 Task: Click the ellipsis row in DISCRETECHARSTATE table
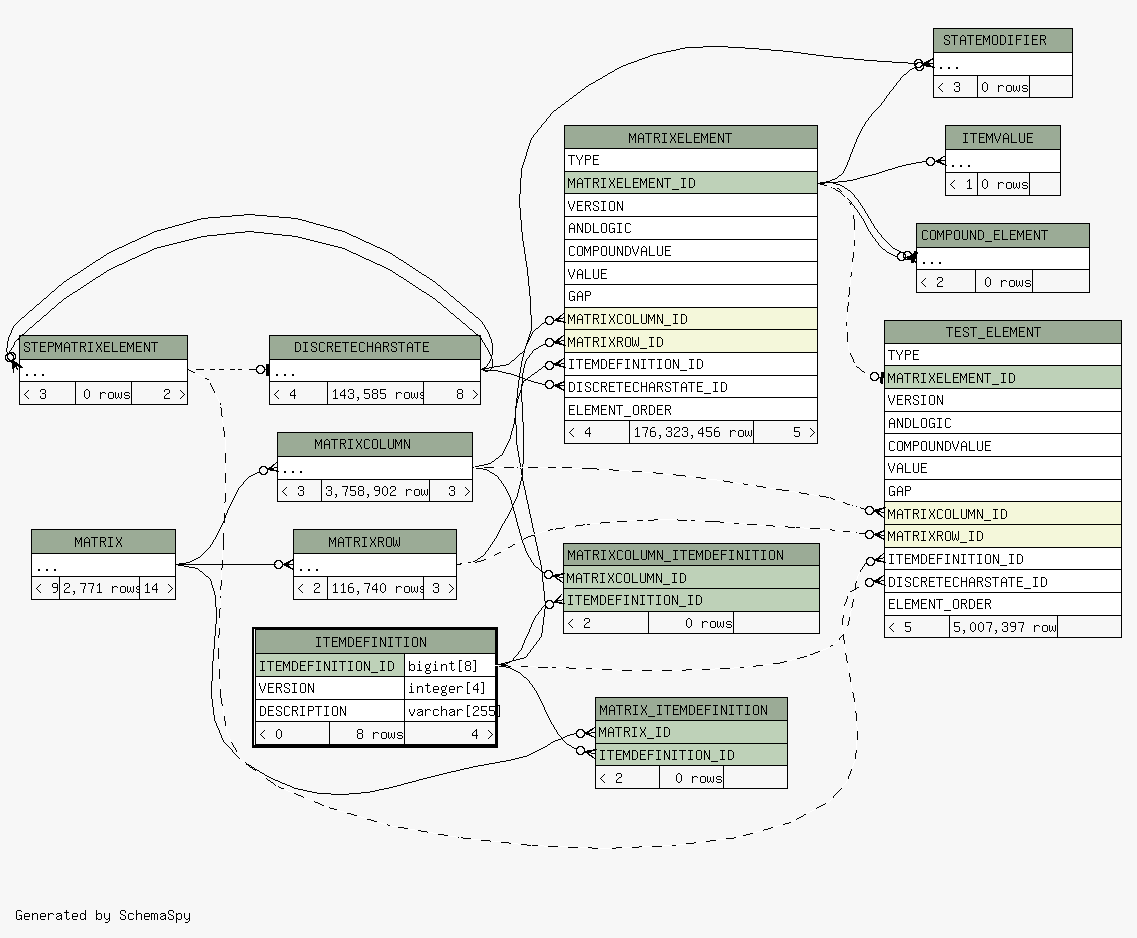[375, 370]
